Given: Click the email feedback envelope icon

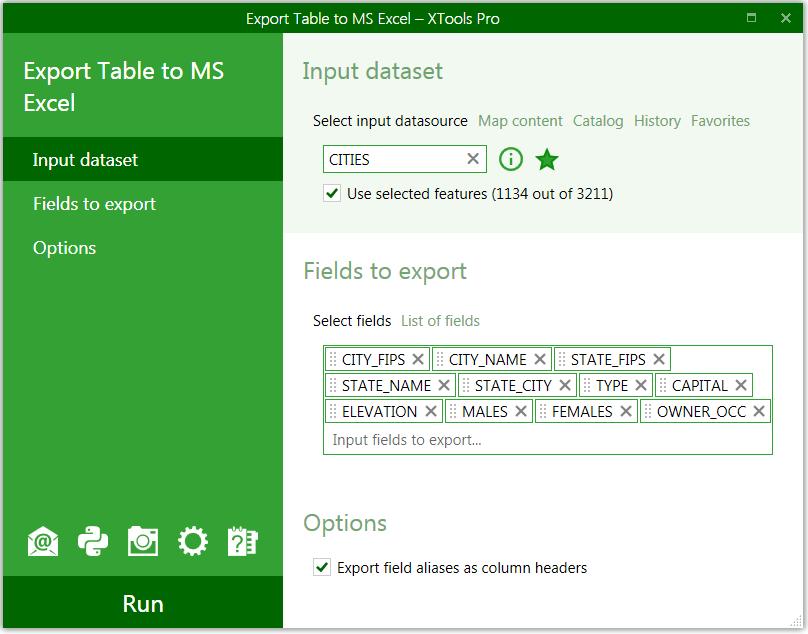Looking at the screenshot, I should 43,541.
